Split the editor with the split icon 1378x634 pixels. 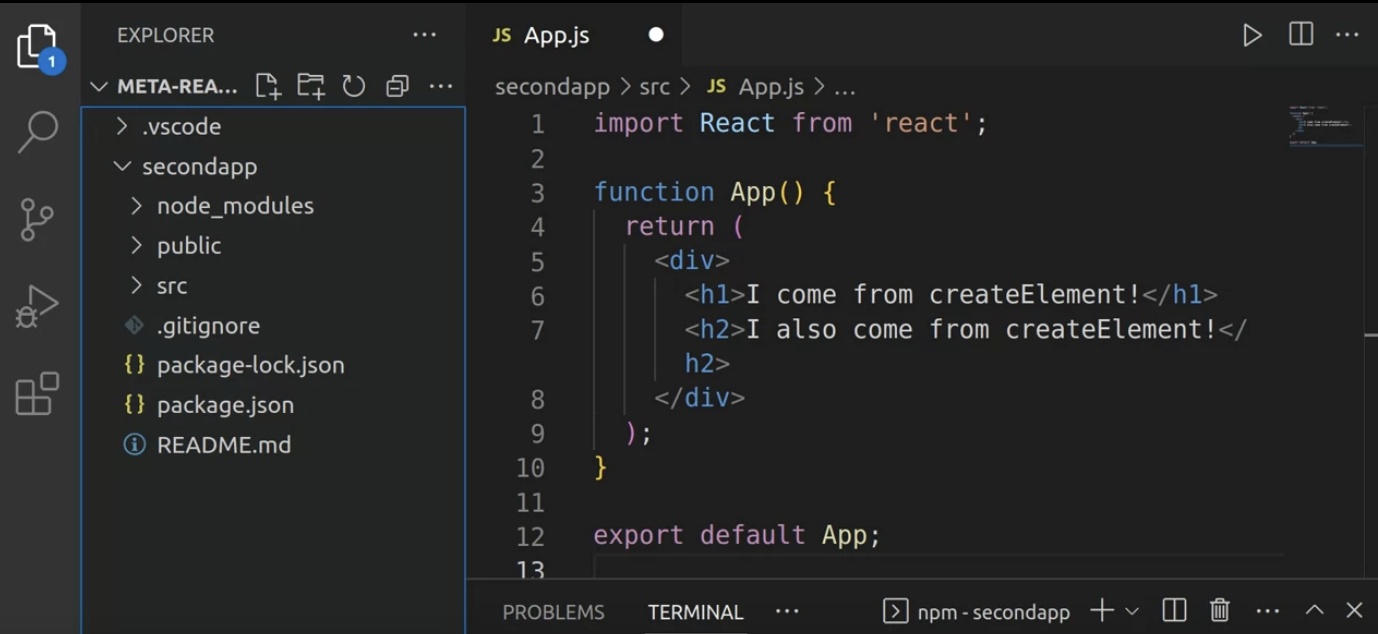tap(1300, 35)
